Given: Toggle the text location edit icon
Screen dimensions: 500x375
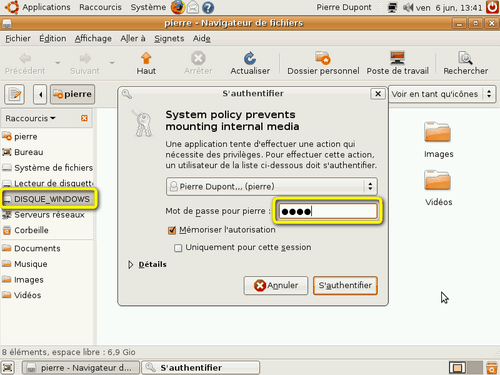Looking at the screenshot, I should coord(14,94).
